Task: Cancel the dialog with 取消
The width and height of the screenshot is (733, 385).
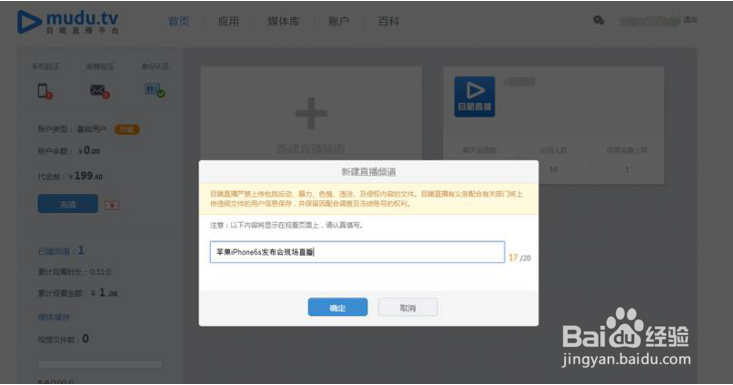Action: click(x=408, y=307)
